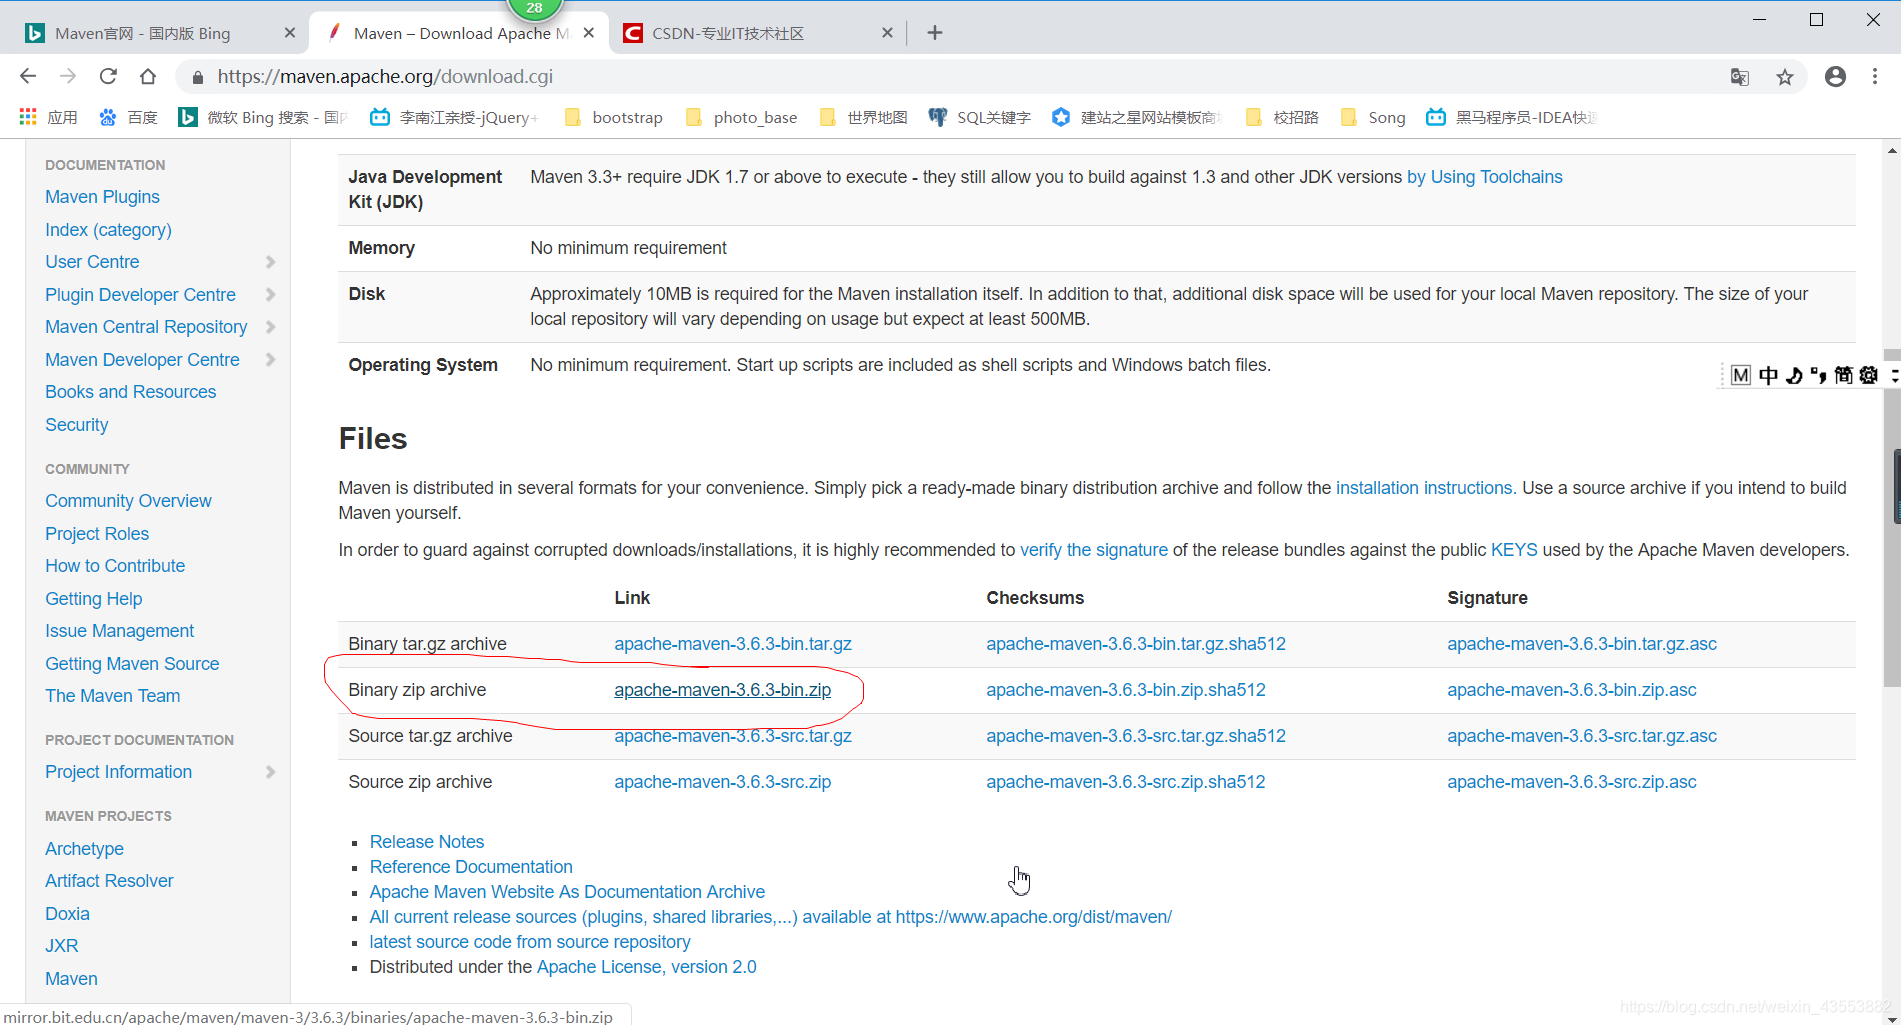The image size is (1901, 1025).
Task: Open the Chrome three-dot menu
Action: (x=1875, y=76)
